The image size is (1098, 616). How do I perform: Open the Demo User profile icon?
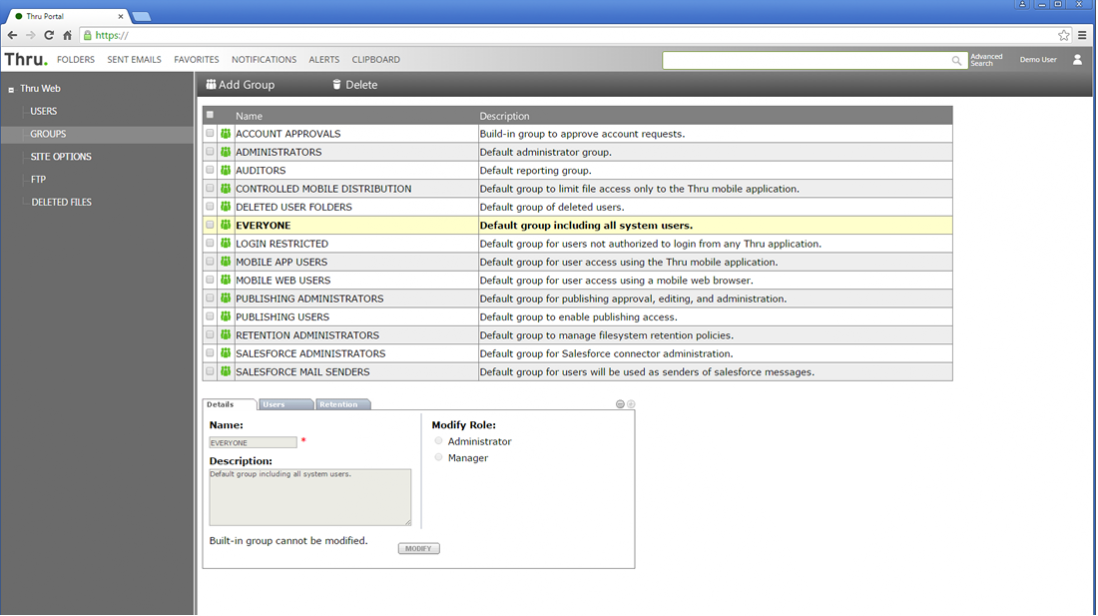coord(1077,60)
